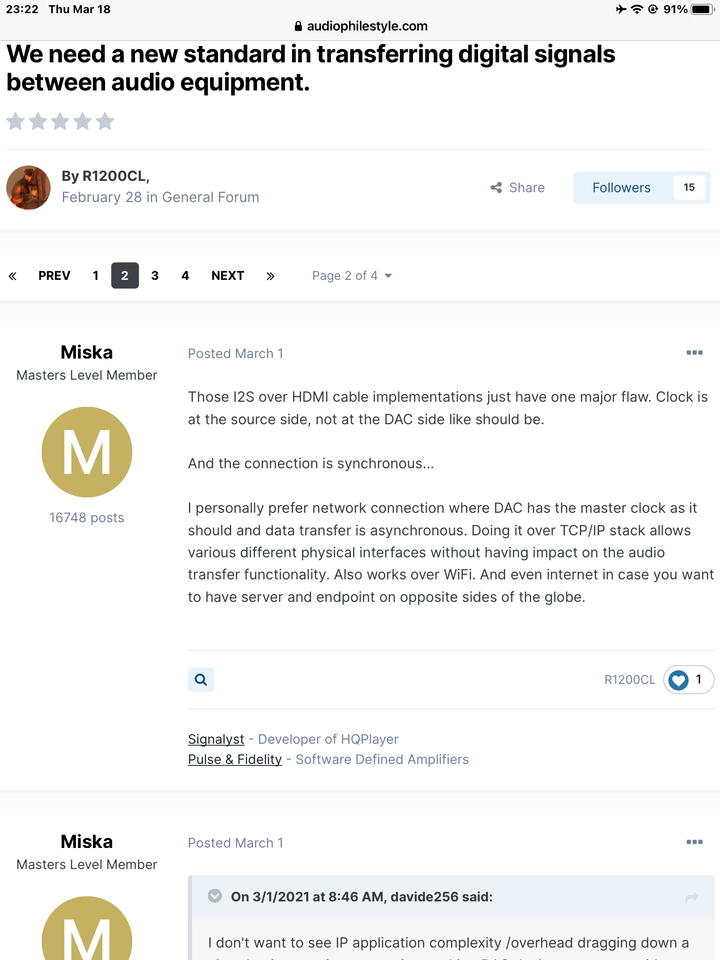This screenshot has height=960, width=720.
Task: Click the NEXT pagination button
Action: click(x=228, y=276)
